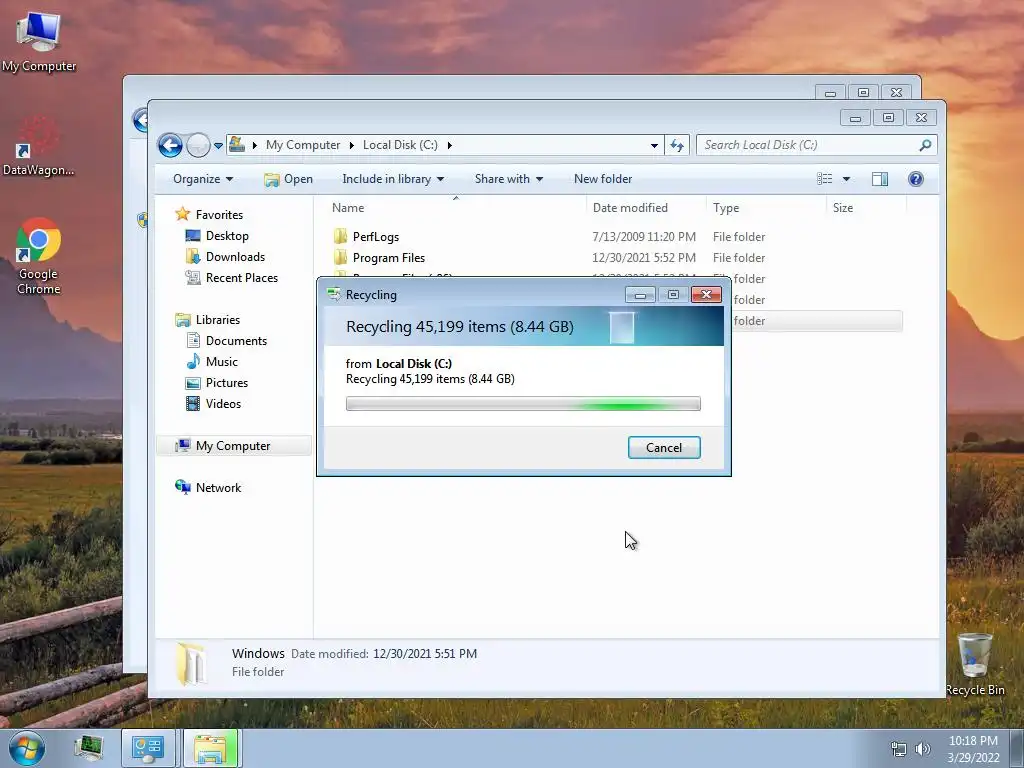The width and height of the screenshot is (1024, 768).
Task: Close the Recycling dialog with red X
Action: (x=706, y=295)
